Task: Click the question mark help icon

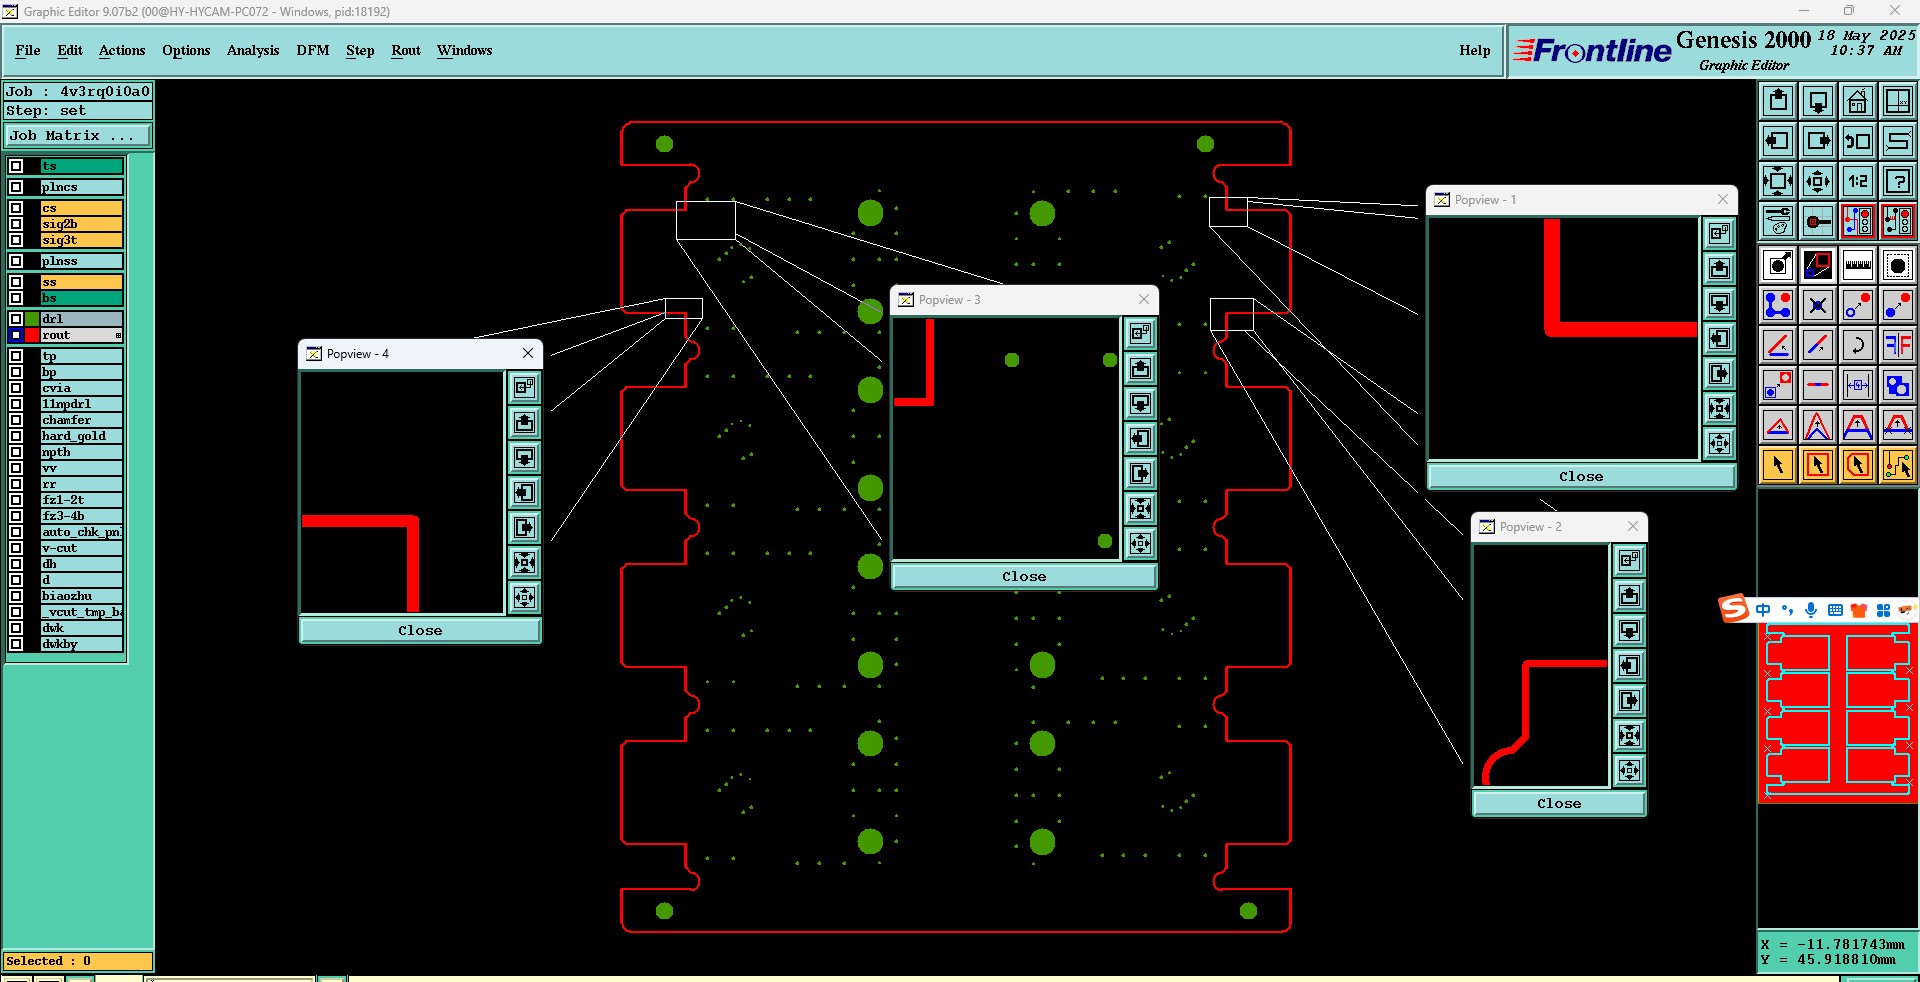Action: tap(1898, 181)
